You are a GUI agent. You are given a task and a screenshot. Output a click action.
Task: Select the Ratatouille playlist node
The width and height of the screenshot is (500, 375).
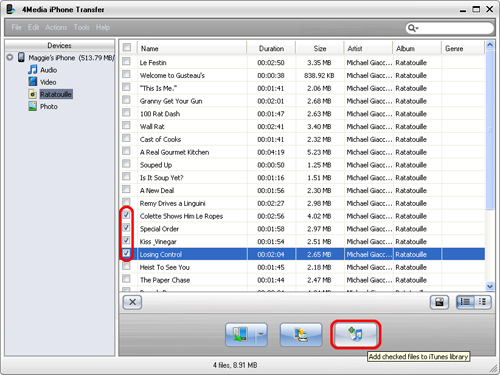(56, 94)
